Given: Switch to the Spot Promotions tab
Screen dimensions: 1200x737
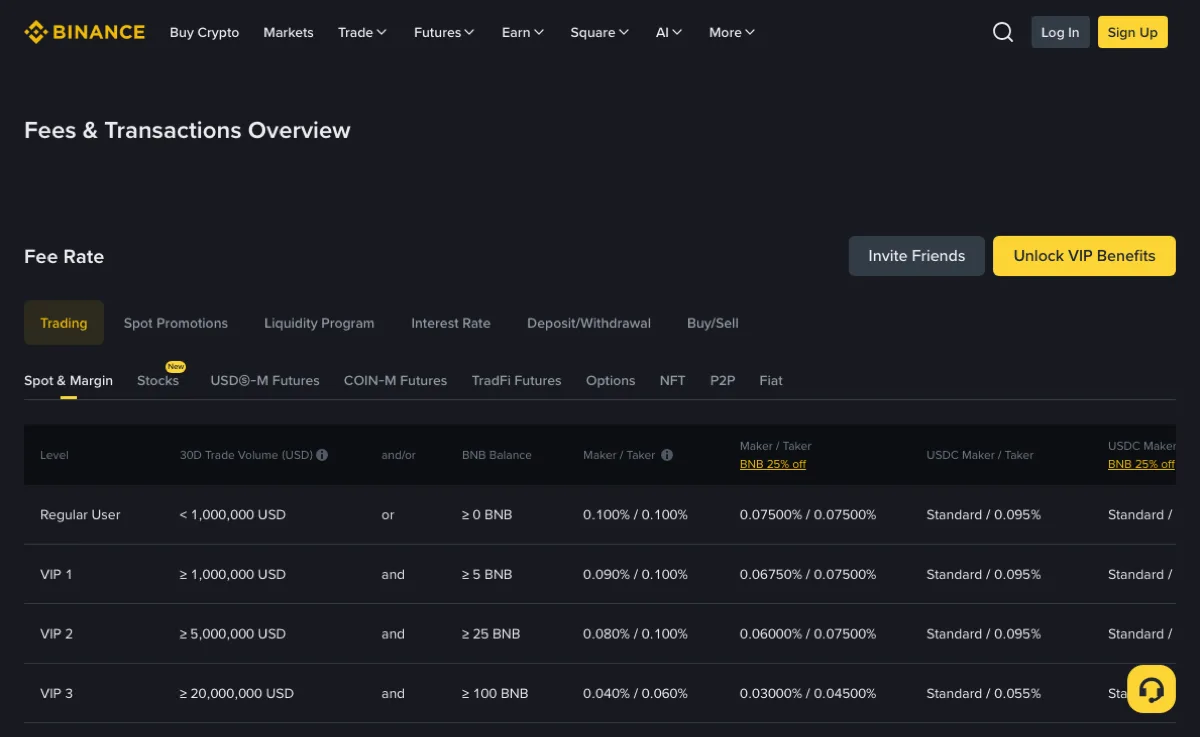Looking at the screenshot, I should (176, 323).
